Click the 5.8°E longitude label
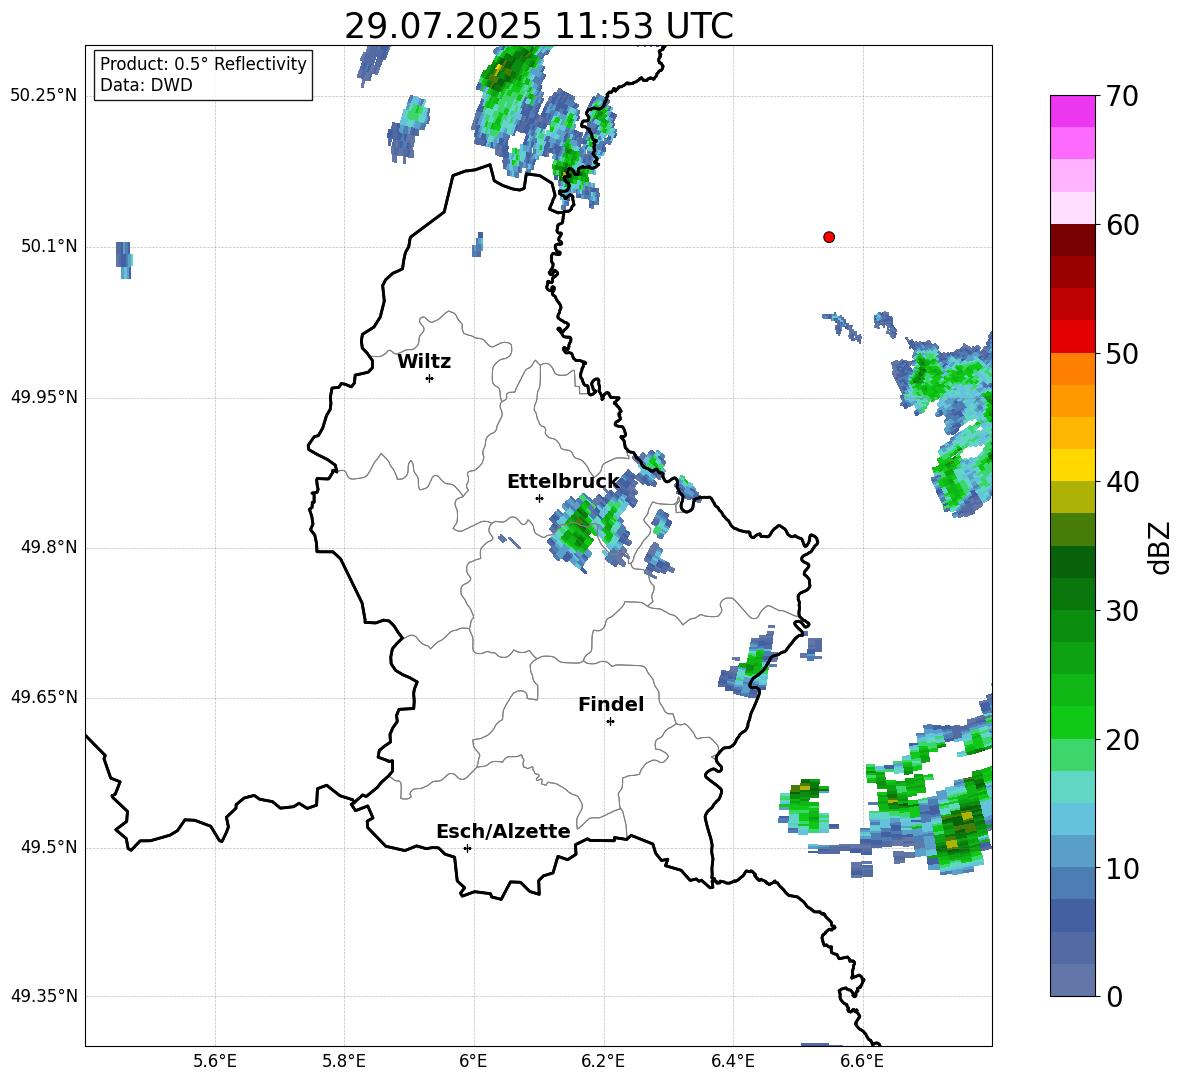The image size is (1184, 1081). (x=344, y=1061)
